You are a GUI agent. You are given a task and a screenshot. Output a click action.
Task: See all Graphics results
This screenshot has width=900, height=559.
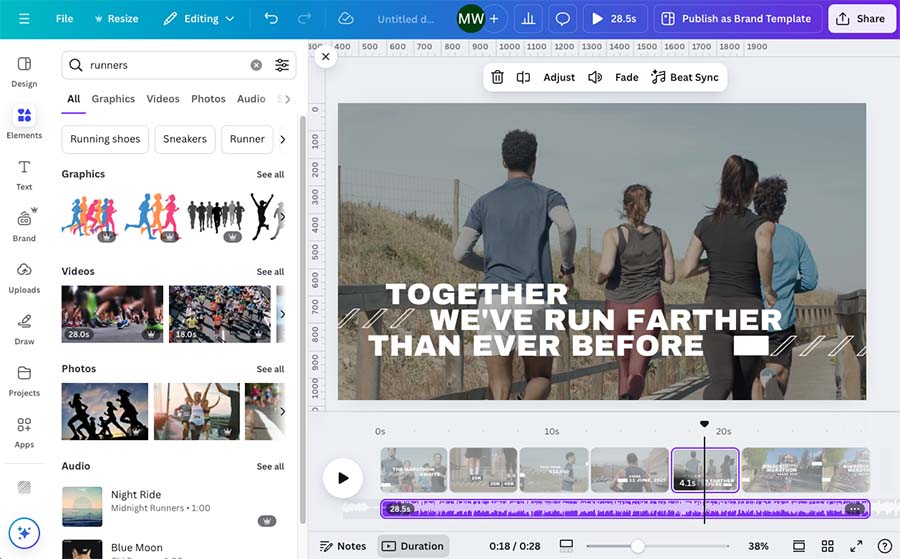point(270,174)
